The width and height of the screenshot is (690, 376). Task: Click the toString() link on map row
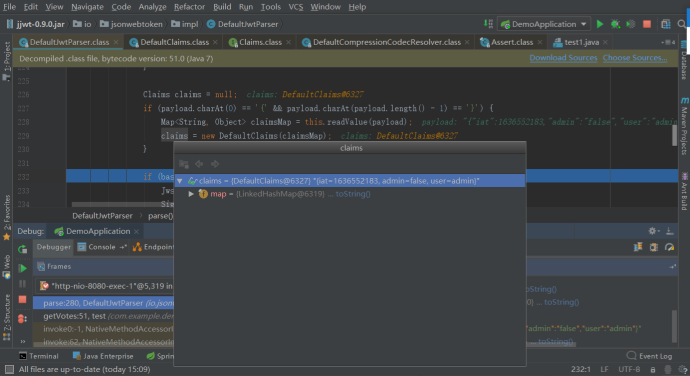pyautogui.click(x=353, y=194)
